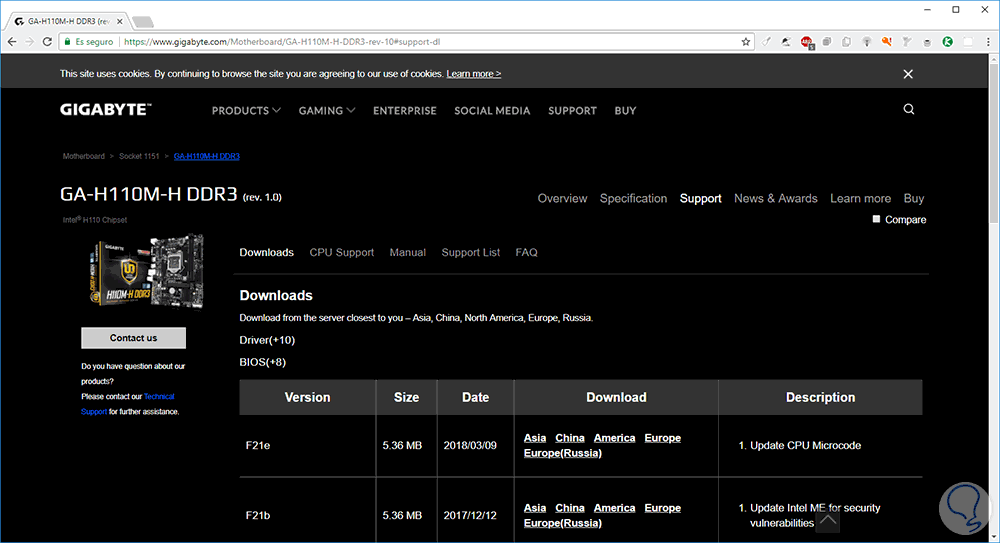Click the browser back arrow

pos(12,41)
